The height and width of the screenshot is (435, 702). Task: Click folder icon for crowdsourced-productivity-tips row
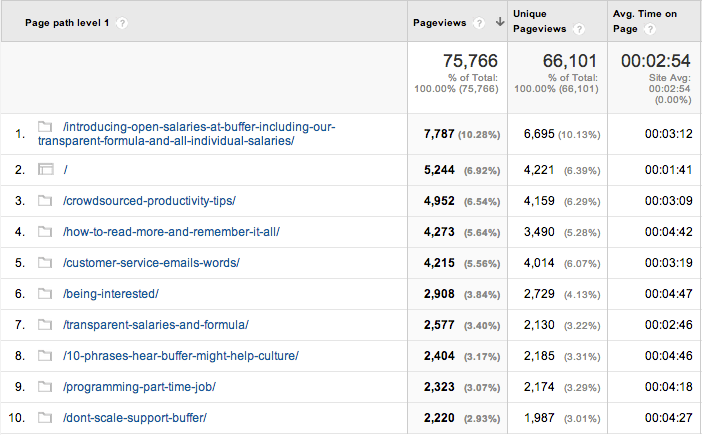point(45,200)
